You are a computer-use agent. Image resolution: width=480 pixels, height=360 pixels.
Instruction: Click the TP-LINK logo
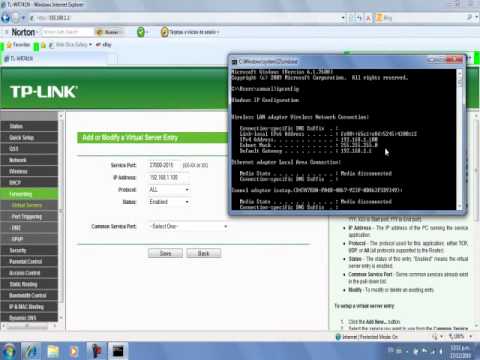click(x=44, y=92)
